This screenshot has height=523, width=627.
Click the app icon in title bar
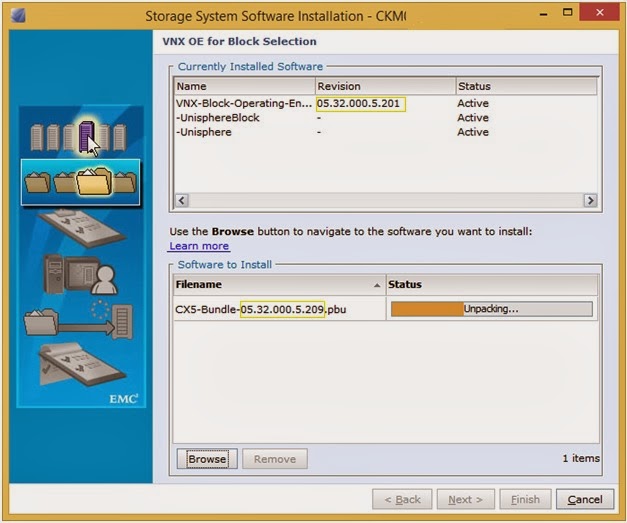18,15
